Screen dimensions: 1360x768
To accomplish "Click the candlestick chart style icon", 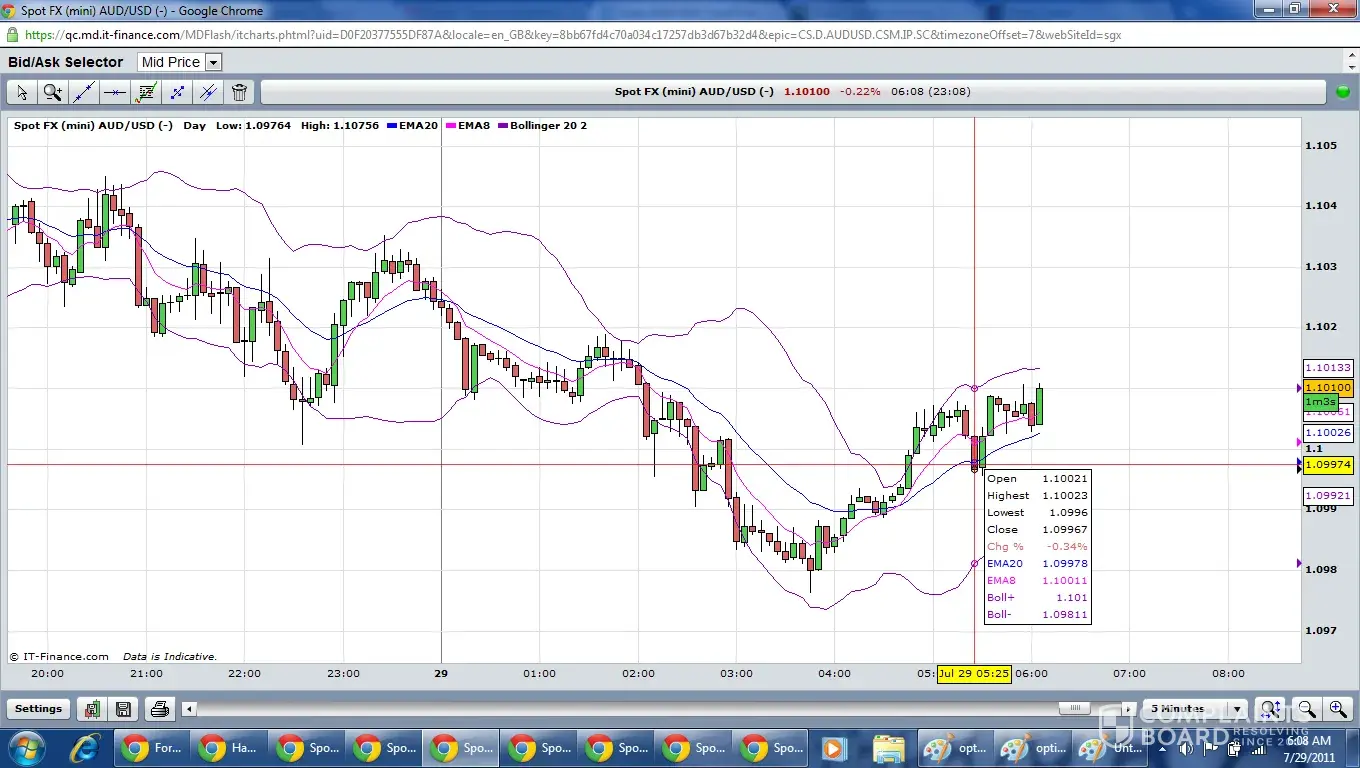I will coord(92,709).
